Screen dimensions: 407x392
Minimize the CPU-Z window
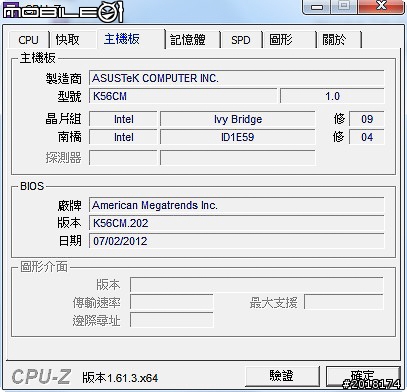317,7
